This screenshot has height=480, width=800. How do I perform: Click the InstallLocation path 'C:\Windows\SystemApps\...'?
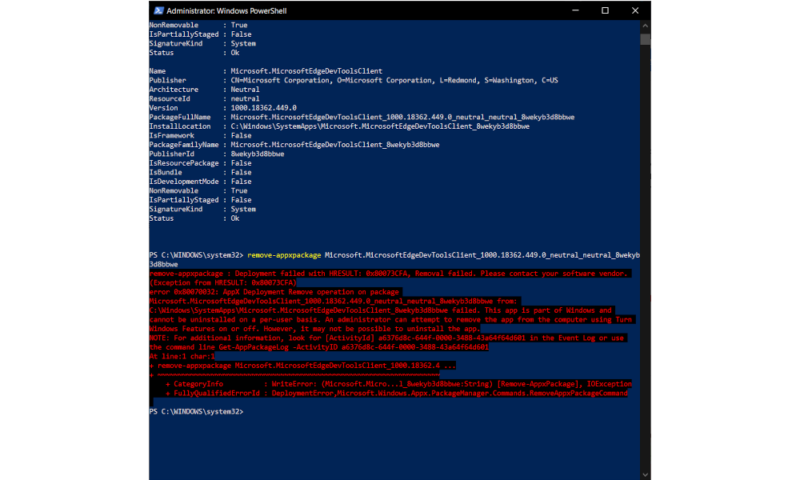coord(380,126)
